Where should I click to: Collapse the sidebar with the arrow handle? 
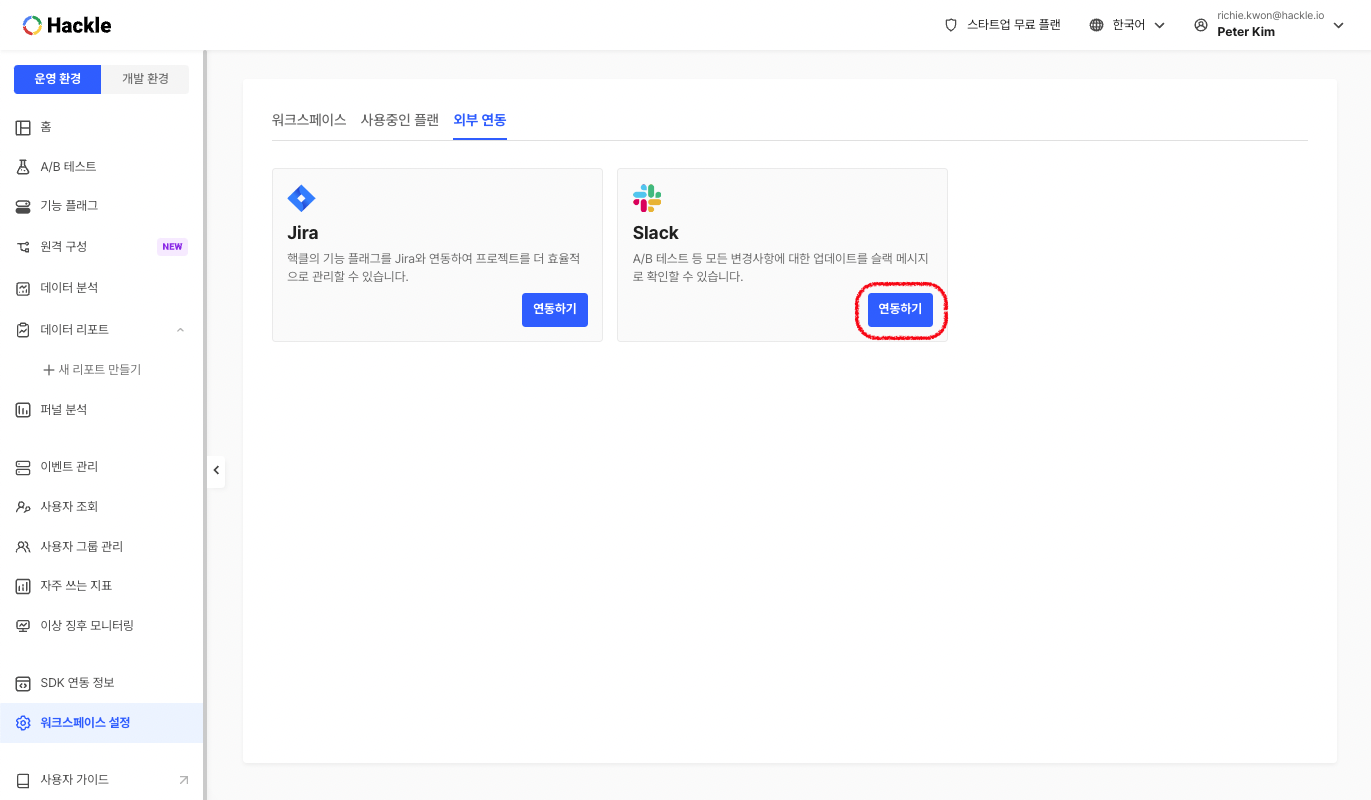216,470
